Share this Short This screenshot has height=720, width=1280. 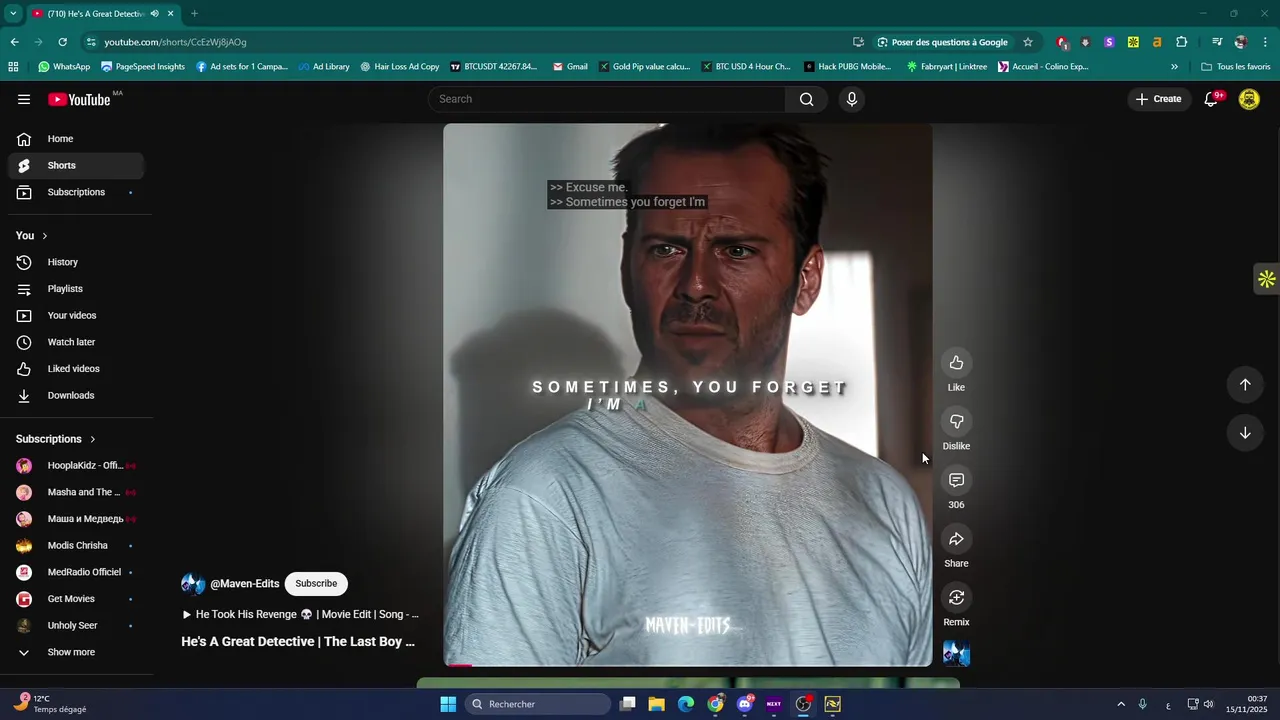956,540
